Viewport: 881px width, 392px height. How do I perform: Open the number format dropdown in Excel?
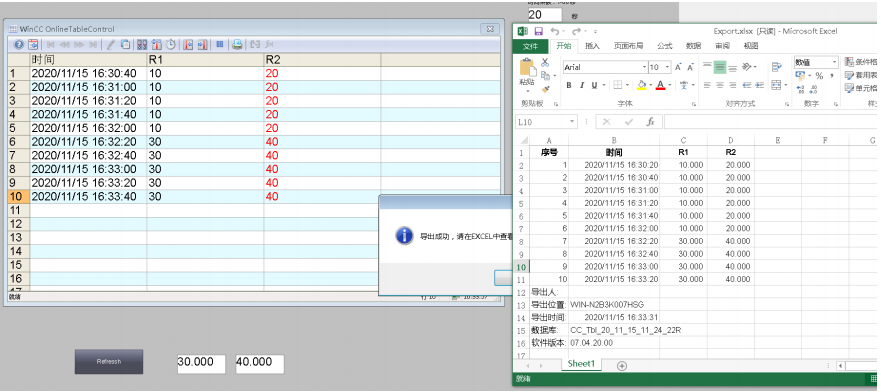(x=834, y=62)
